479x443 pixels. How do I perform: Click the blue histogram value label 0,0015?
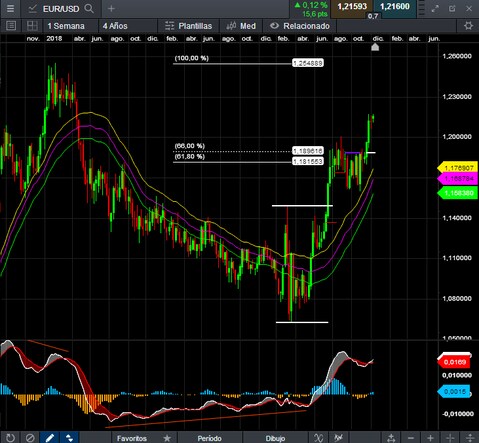[454, 391]
